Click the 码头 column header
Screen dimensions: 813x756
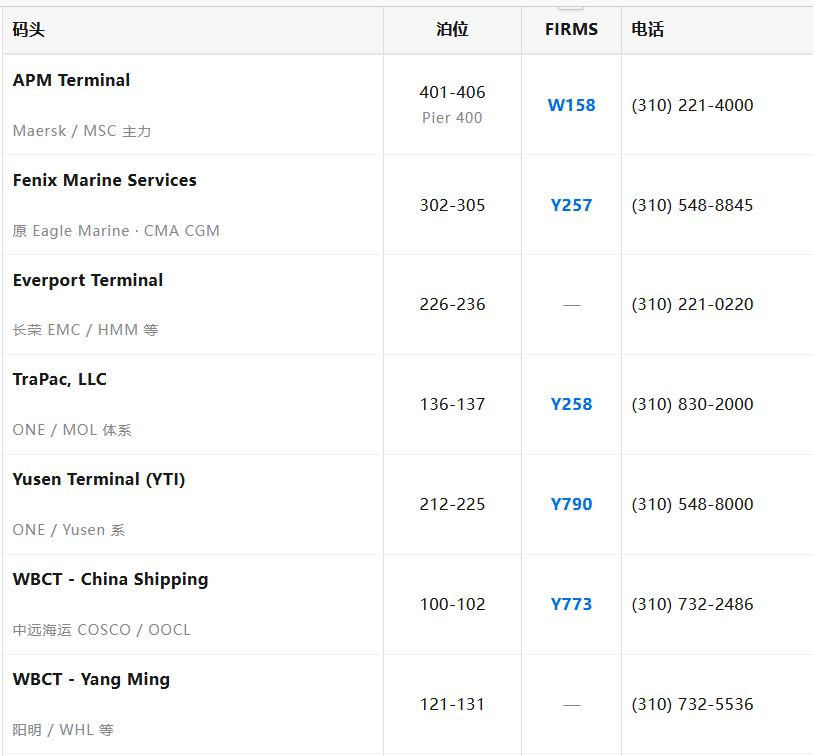(29, 30)
